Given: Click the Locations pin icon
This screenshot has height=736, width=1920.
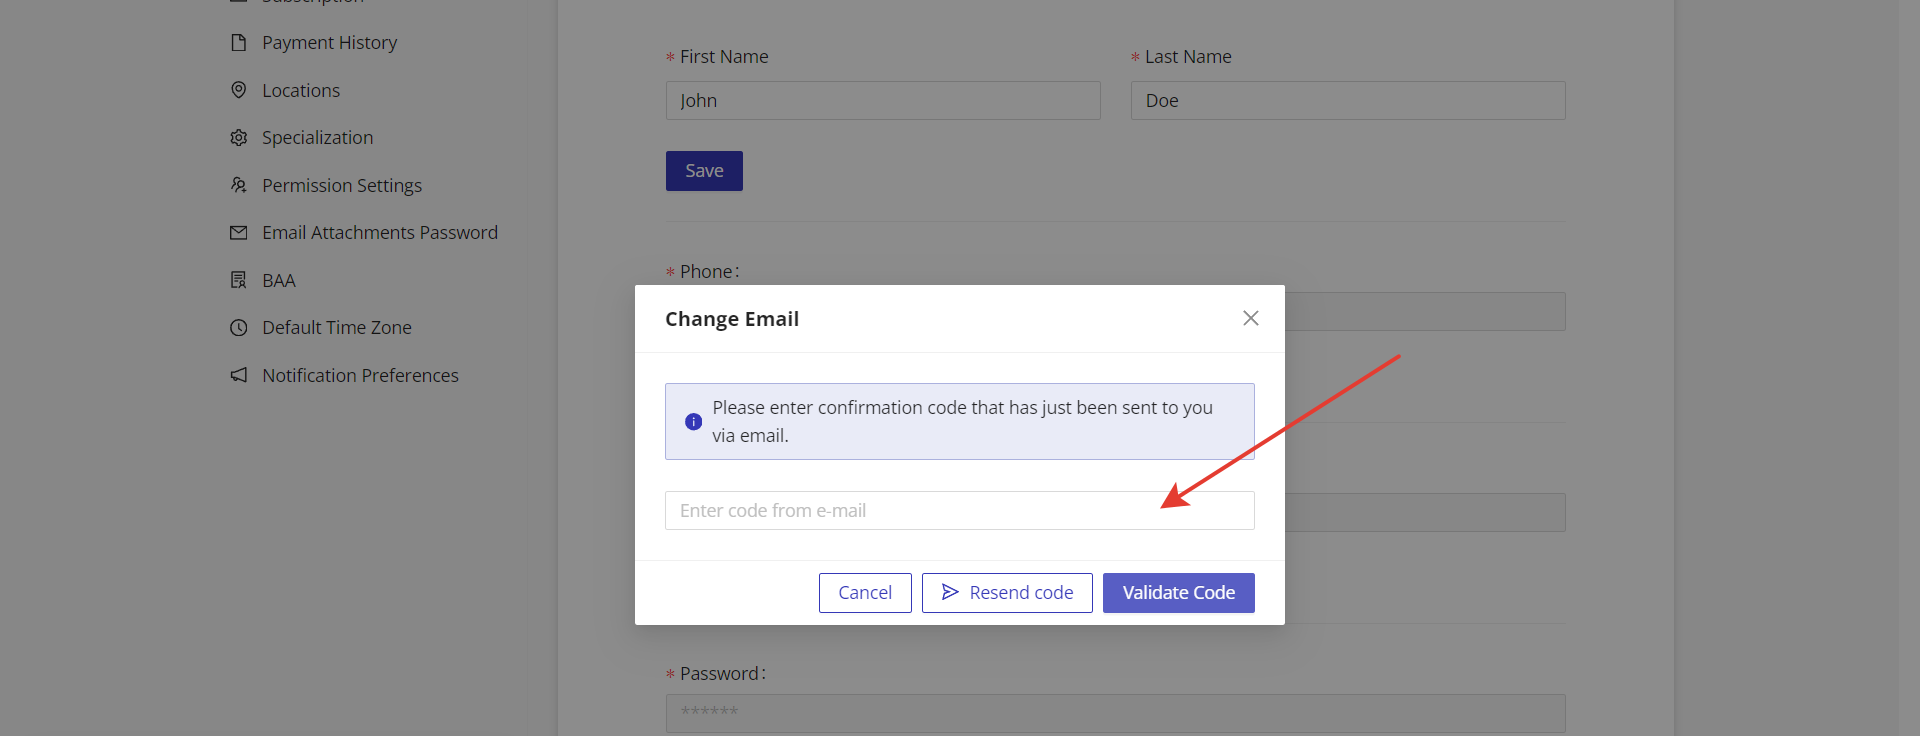Looking at the screenshot, I should [238, 90].
